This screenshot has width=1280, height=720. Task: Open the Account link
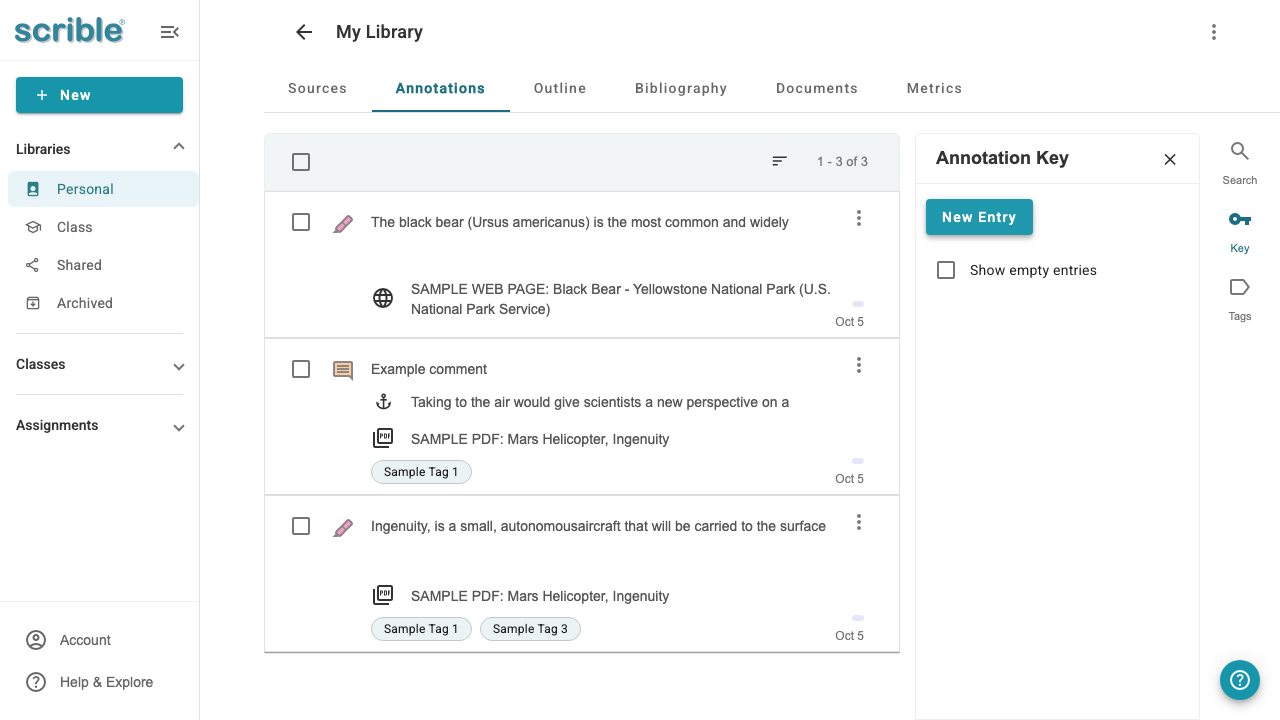click(x=85, y=640)
